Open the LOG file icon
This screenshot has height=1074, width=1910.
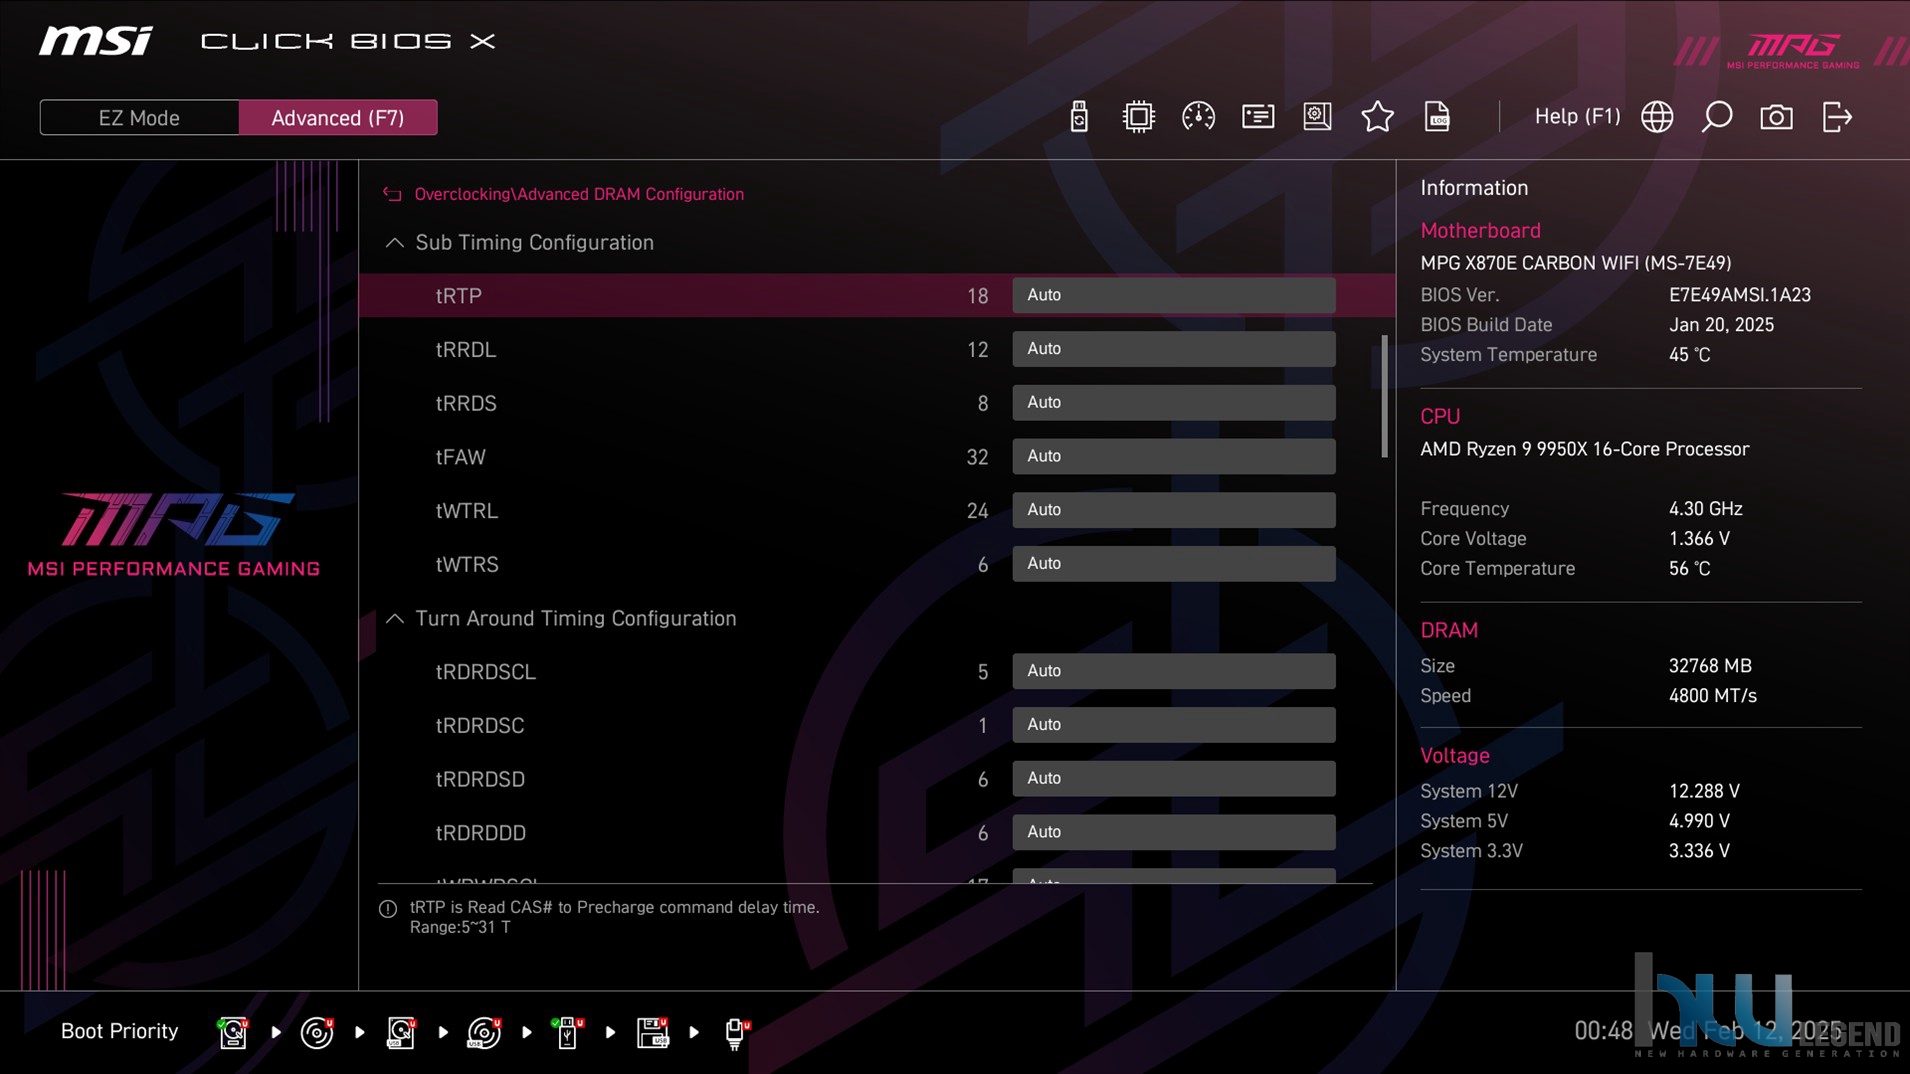tap(1437, 117)
